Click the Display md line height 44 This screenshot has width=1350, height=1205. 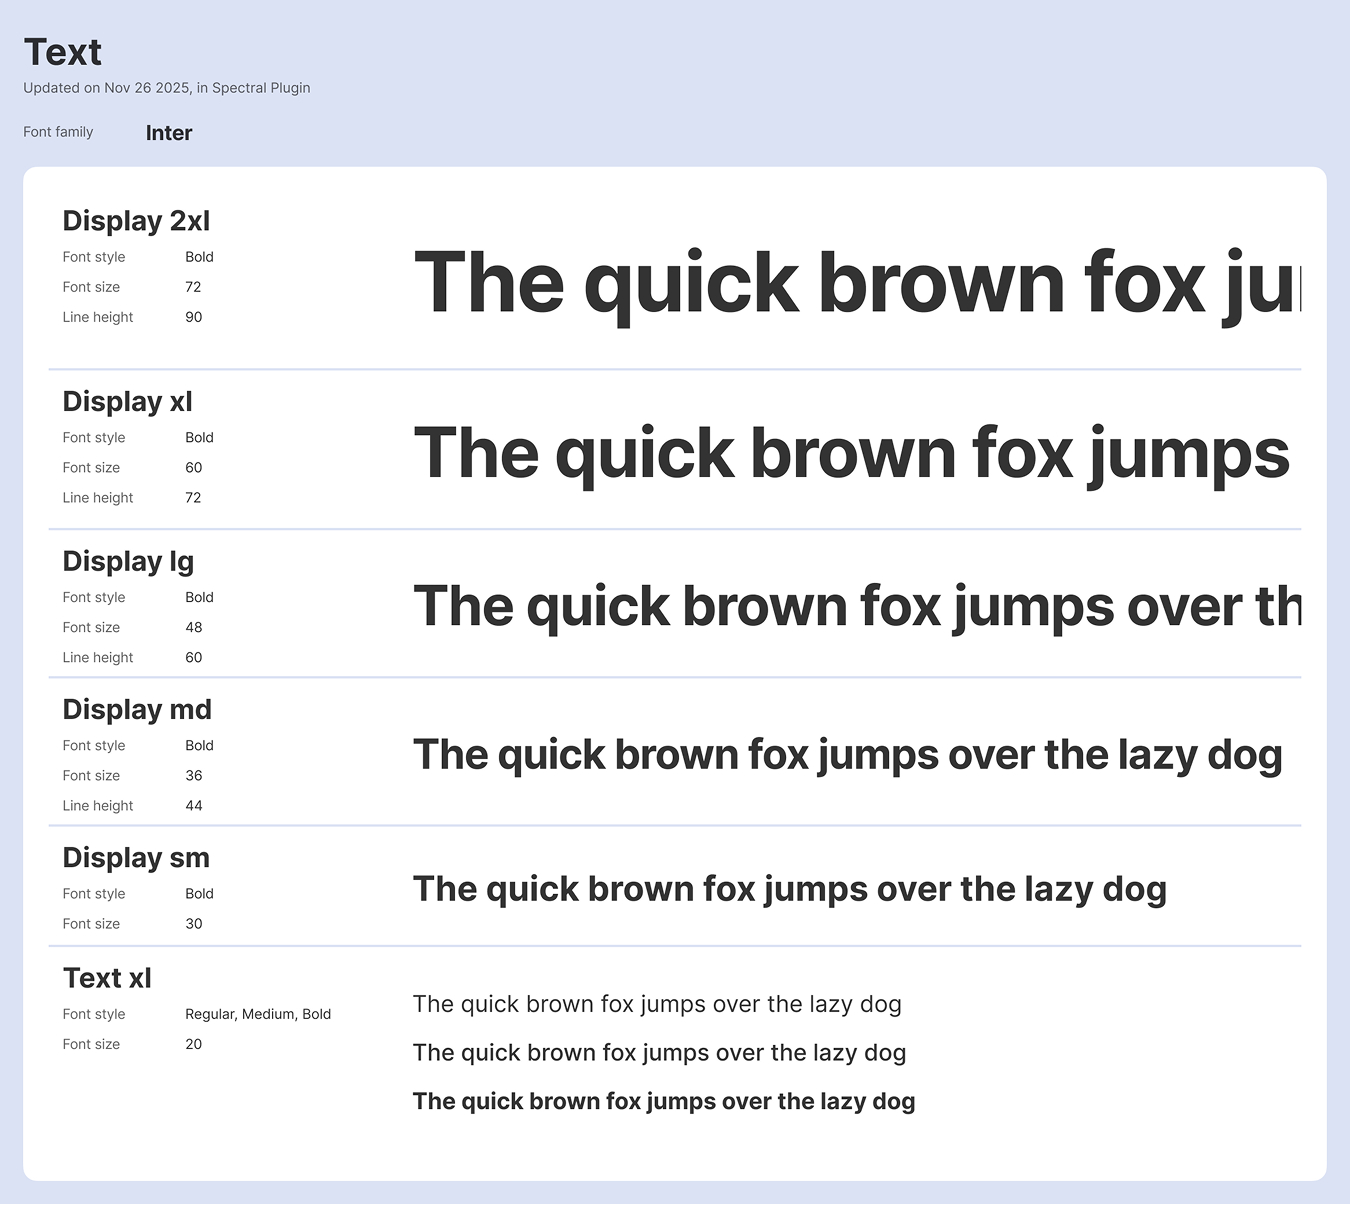194,806
